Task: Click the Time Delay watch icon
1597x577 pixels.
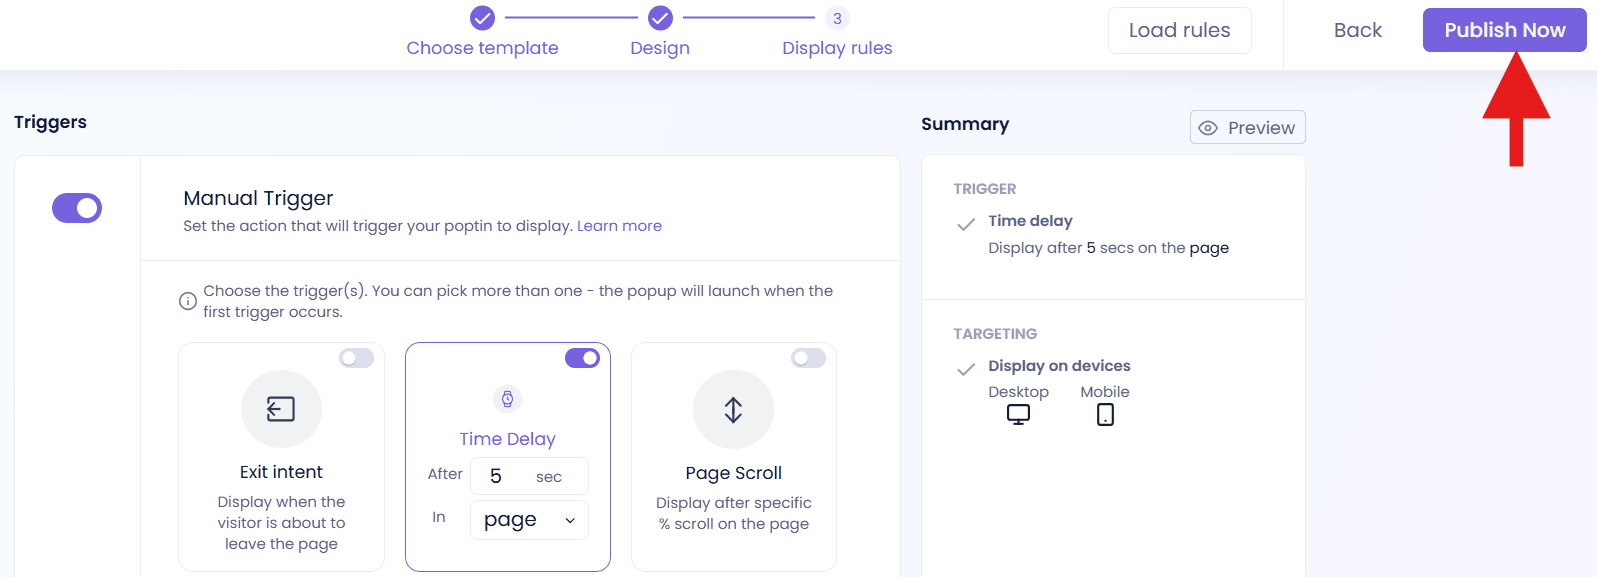Action: click(508, 399)
